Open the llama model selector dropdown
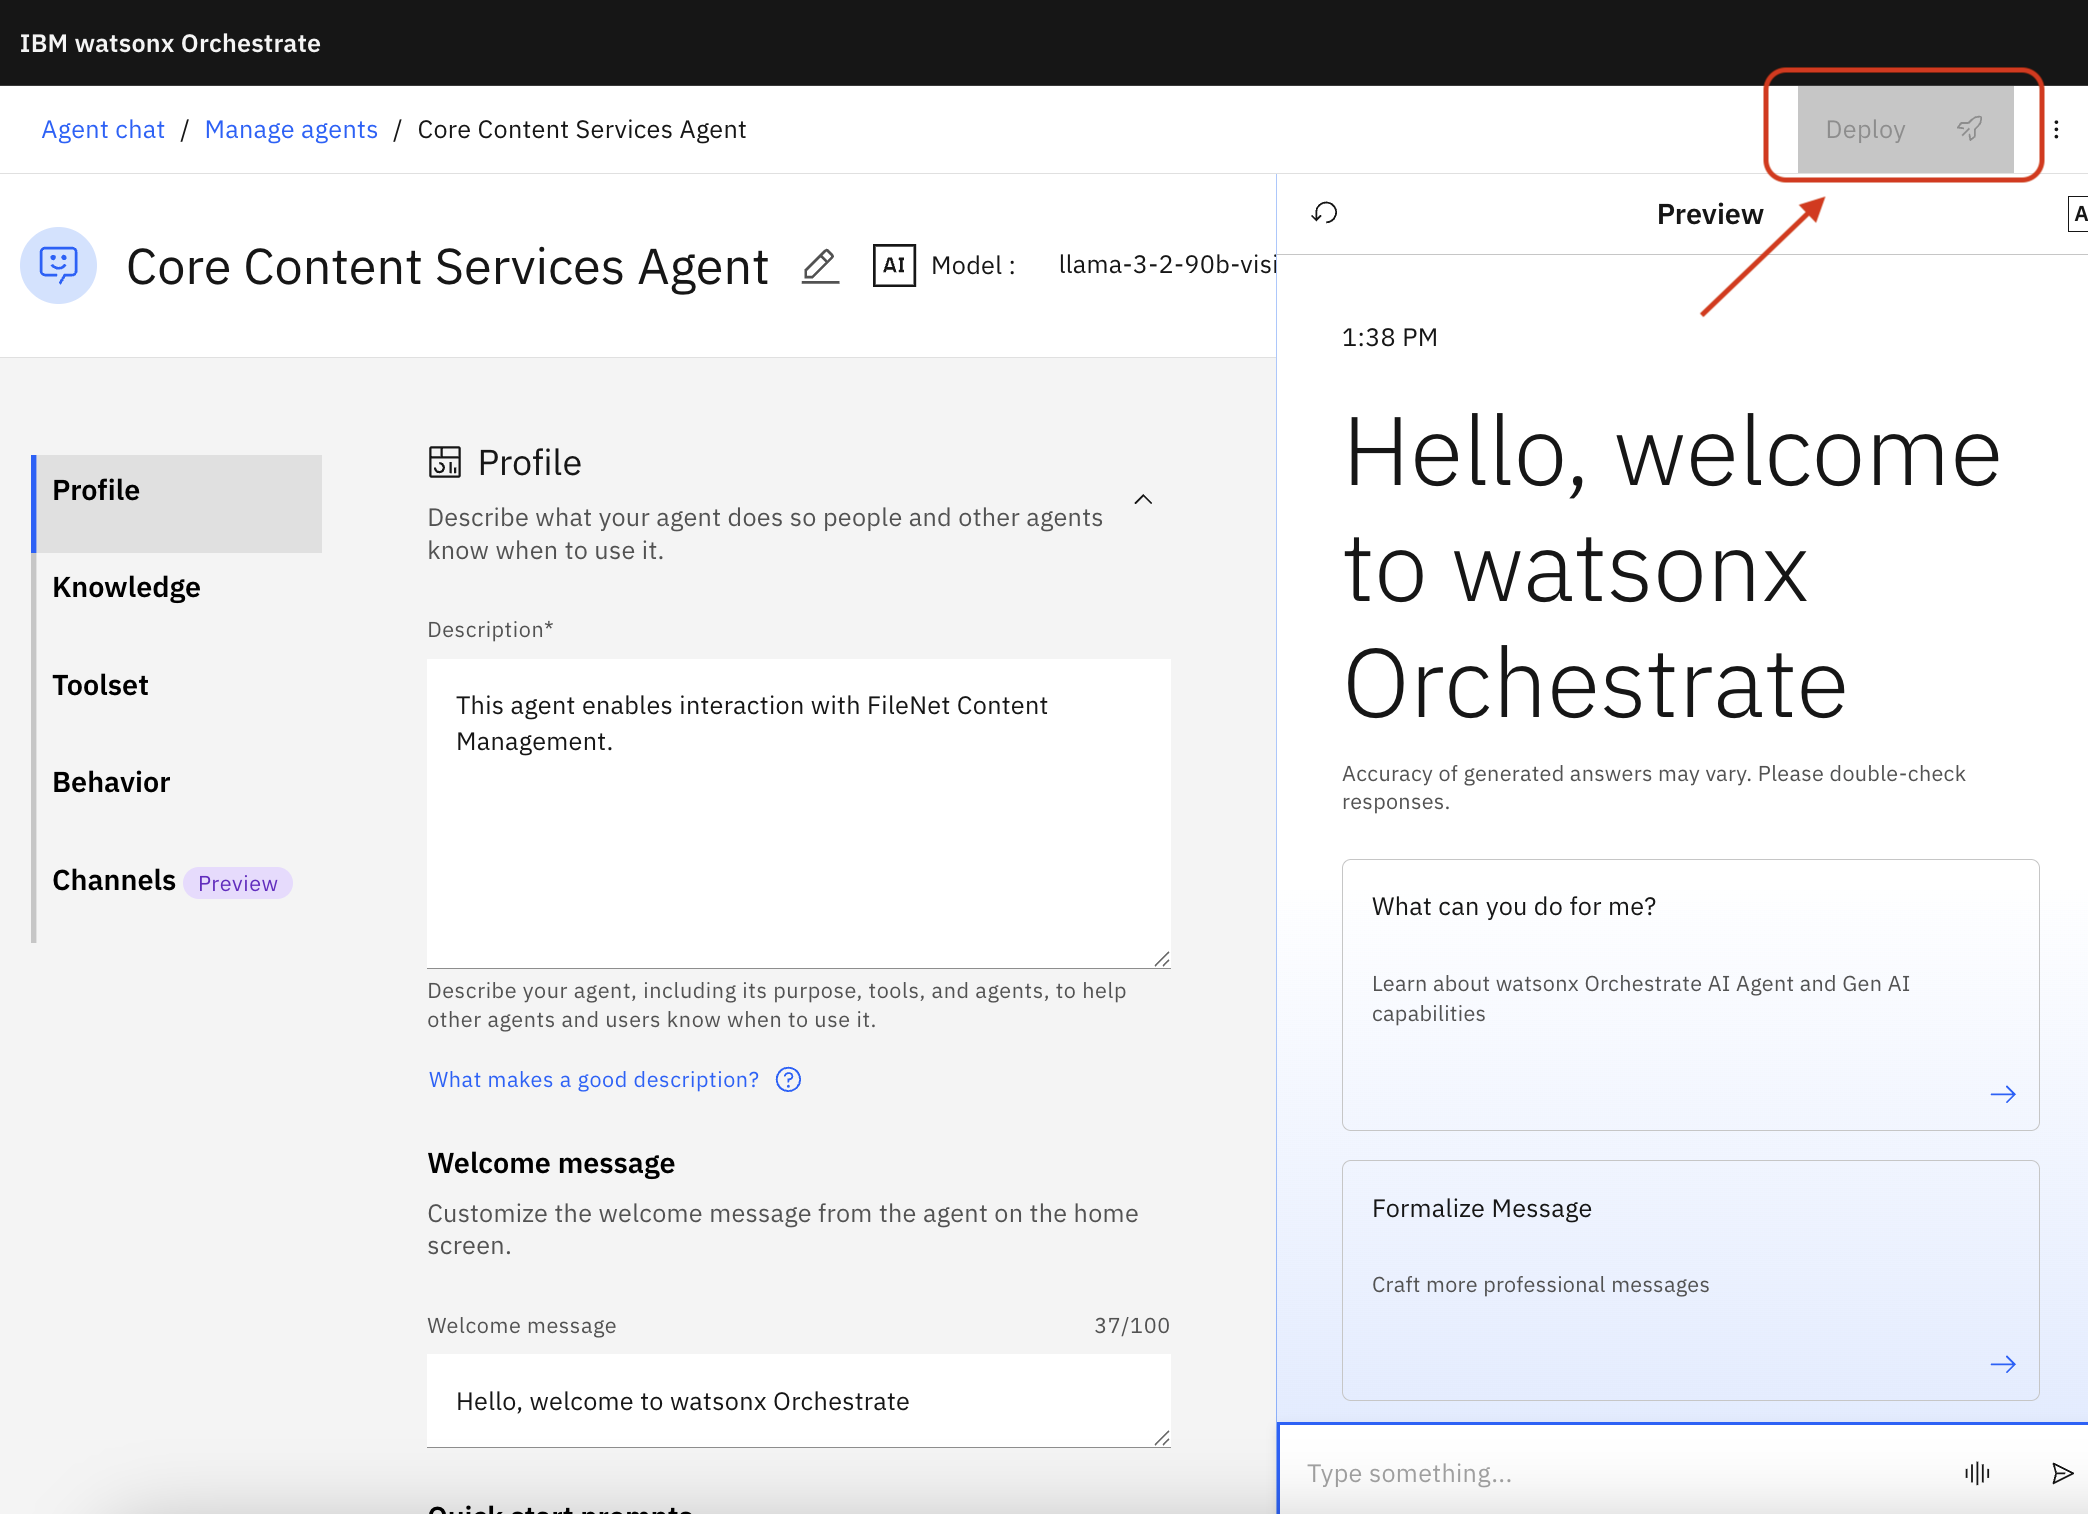This screenshot has height=1514, width=2088. coord(1165,265)
